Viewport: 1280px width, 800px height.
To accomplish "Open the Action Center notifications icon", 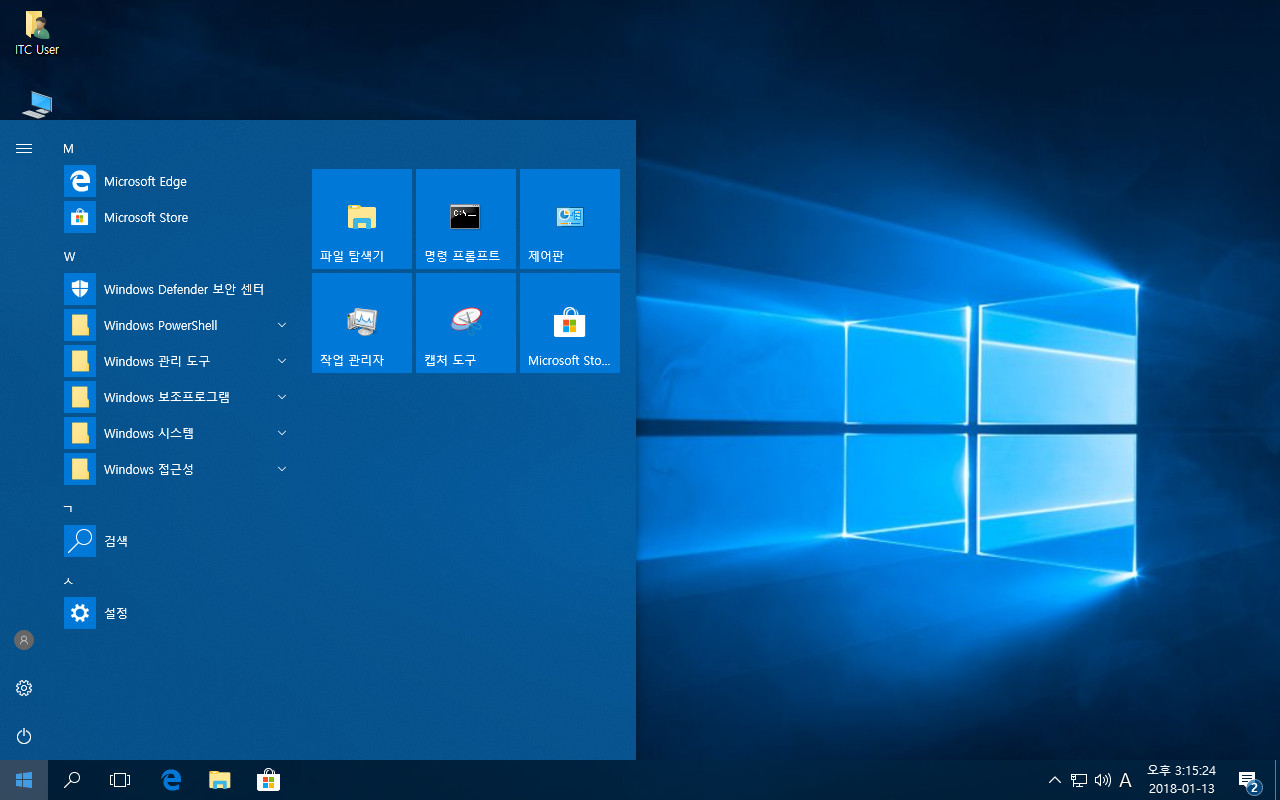I will point(1248,780).
